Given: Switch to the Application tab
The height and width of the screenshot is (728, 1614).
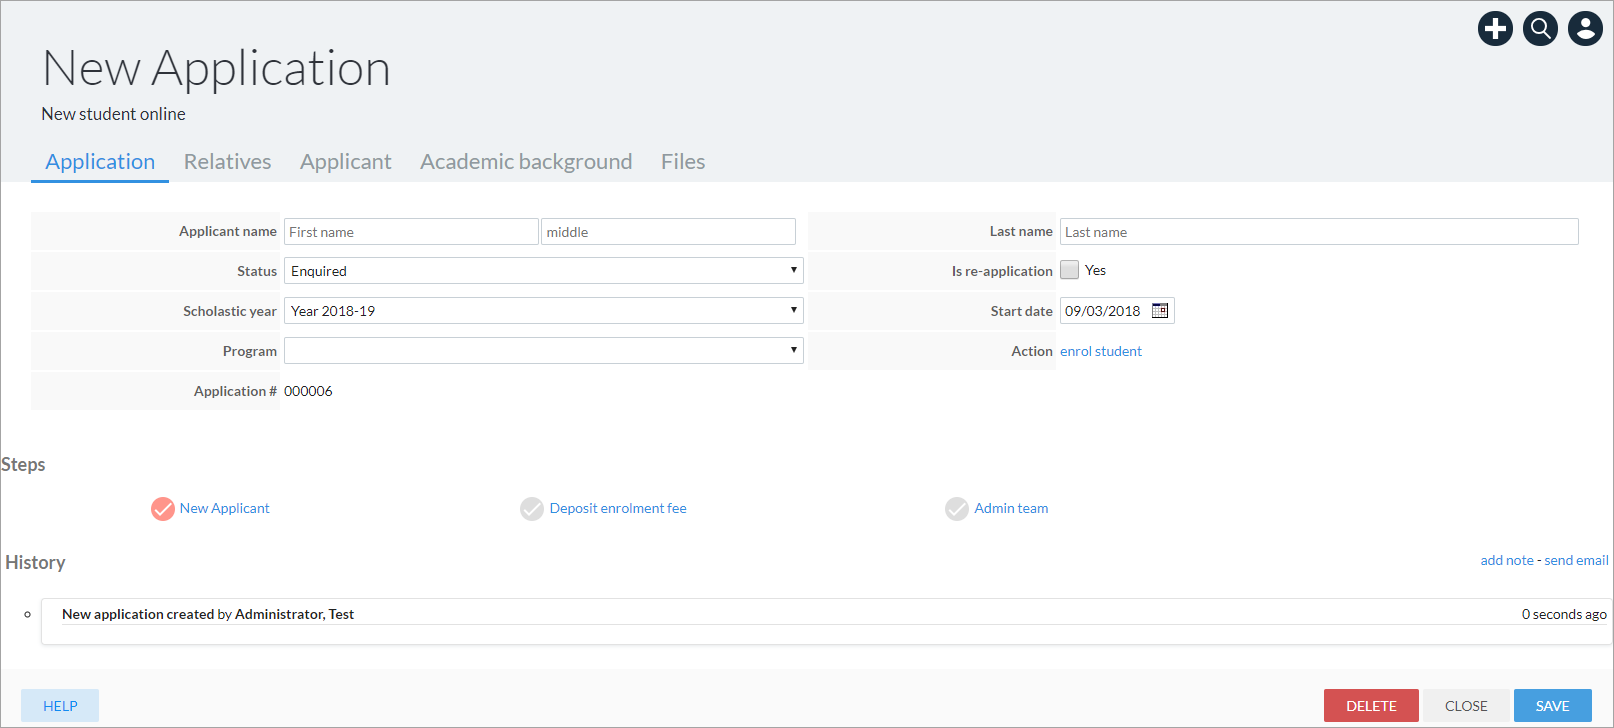Looking at the screenshot, I should [100, 162].
